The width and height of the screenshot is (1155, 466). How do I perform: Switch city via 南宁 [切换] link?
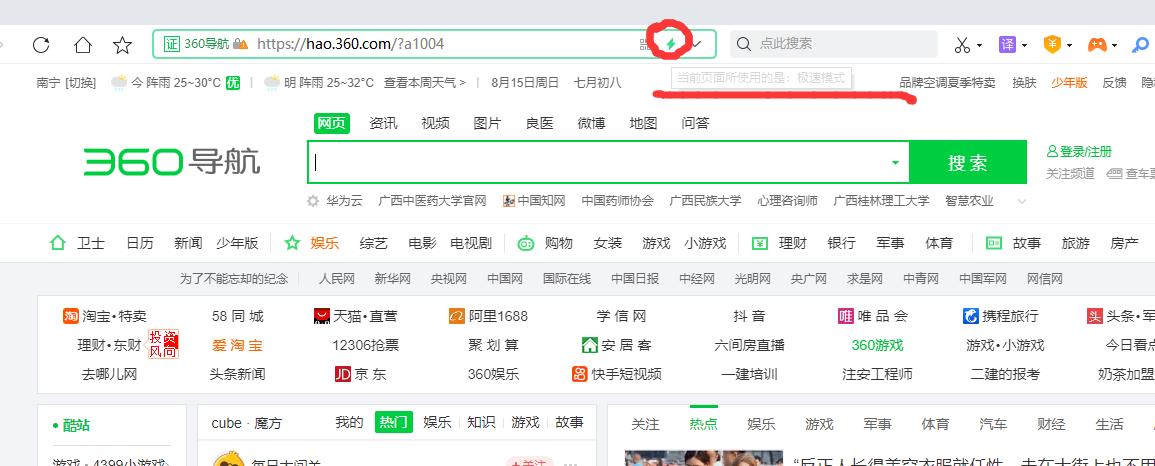66,82
